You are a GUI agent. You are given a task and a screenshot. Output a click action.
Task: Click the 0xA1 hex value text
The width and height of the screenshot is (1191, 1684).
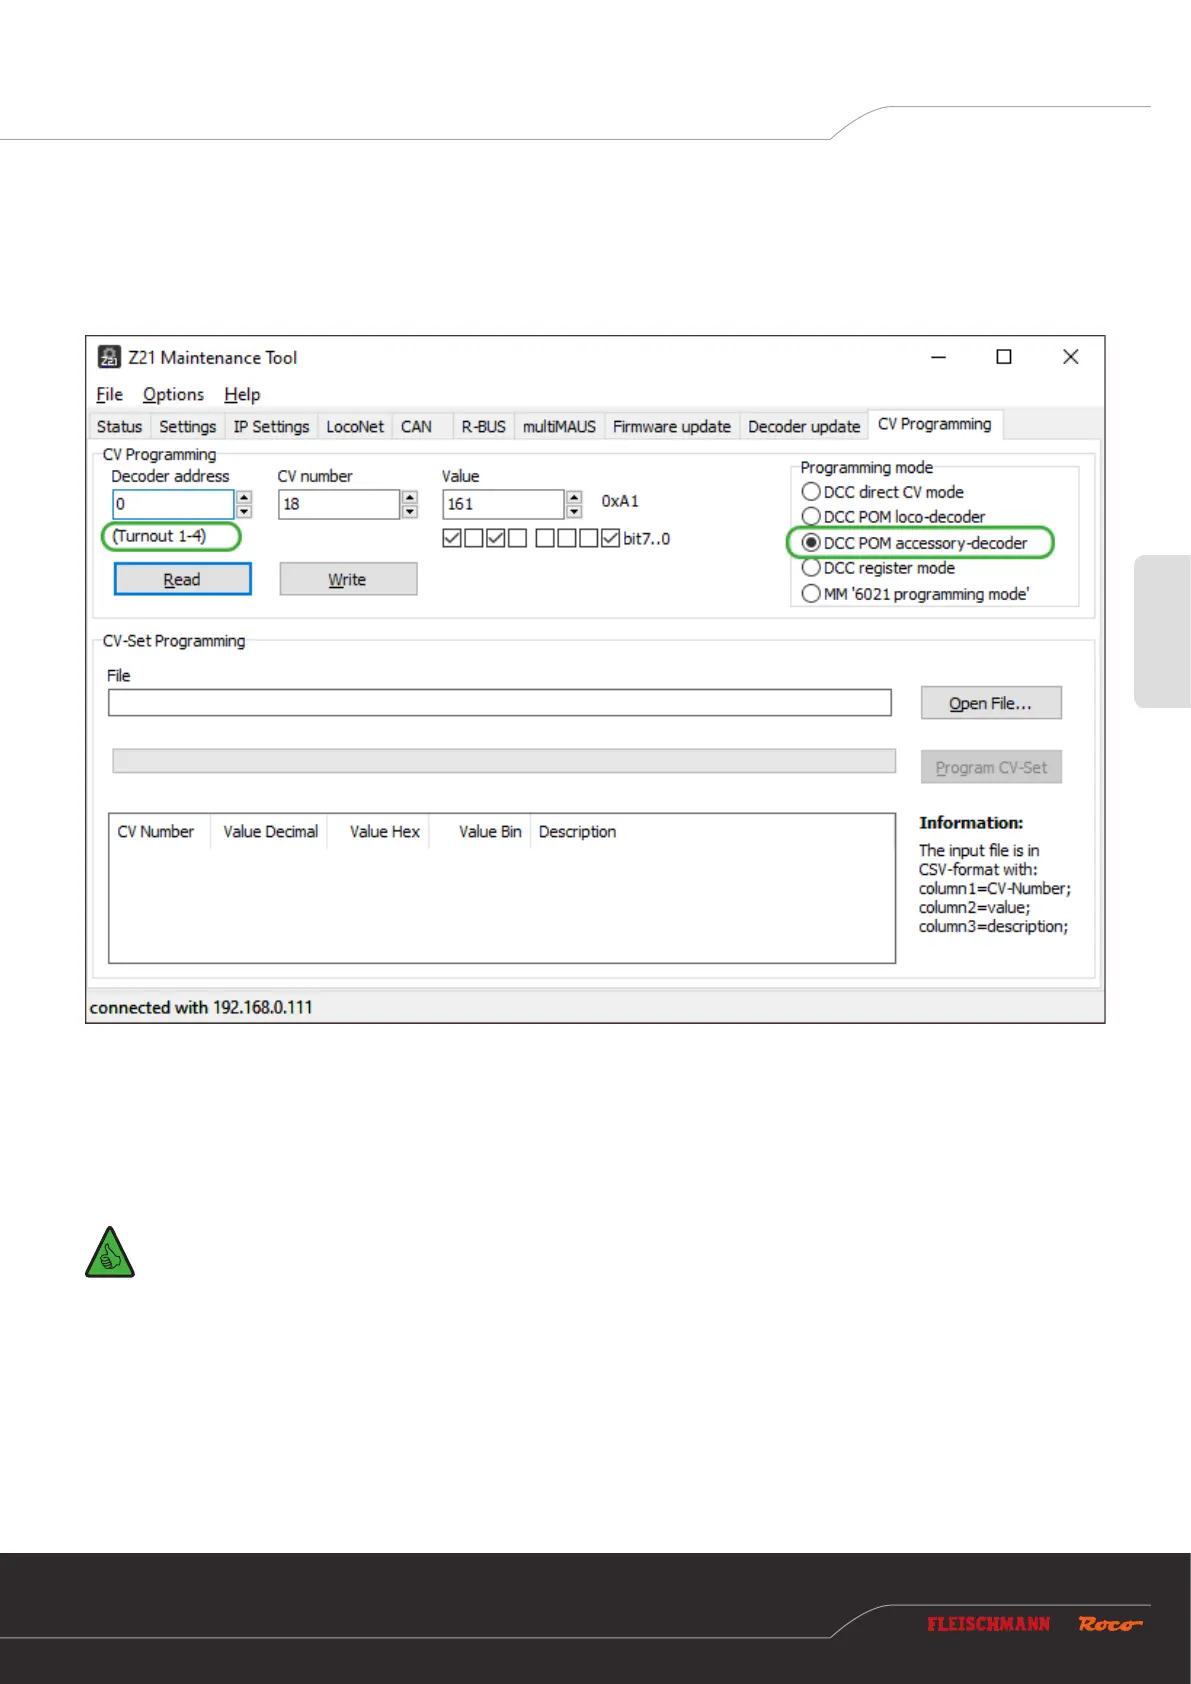click(620, 501)
